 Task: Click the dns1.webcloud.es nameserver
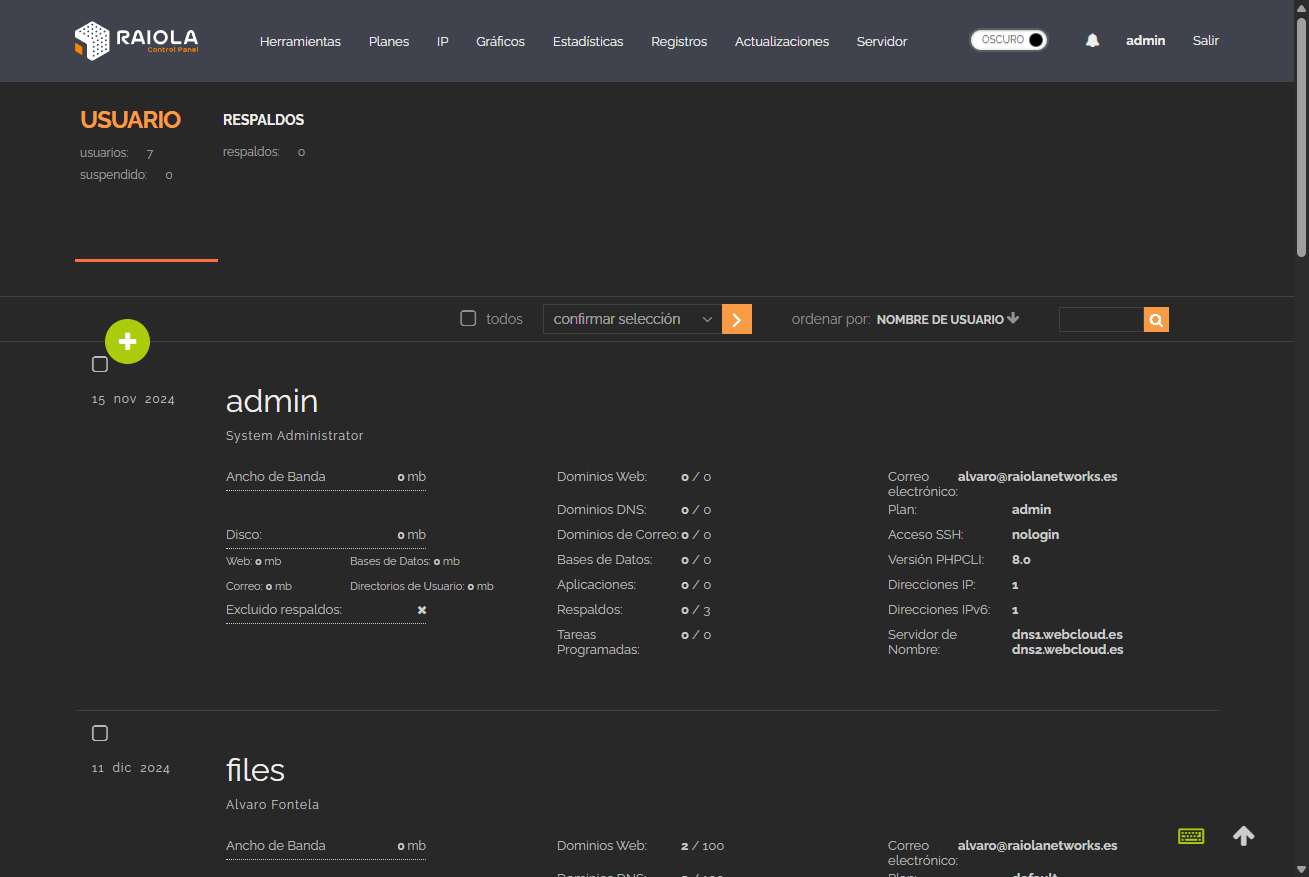tap(1067, 635)
